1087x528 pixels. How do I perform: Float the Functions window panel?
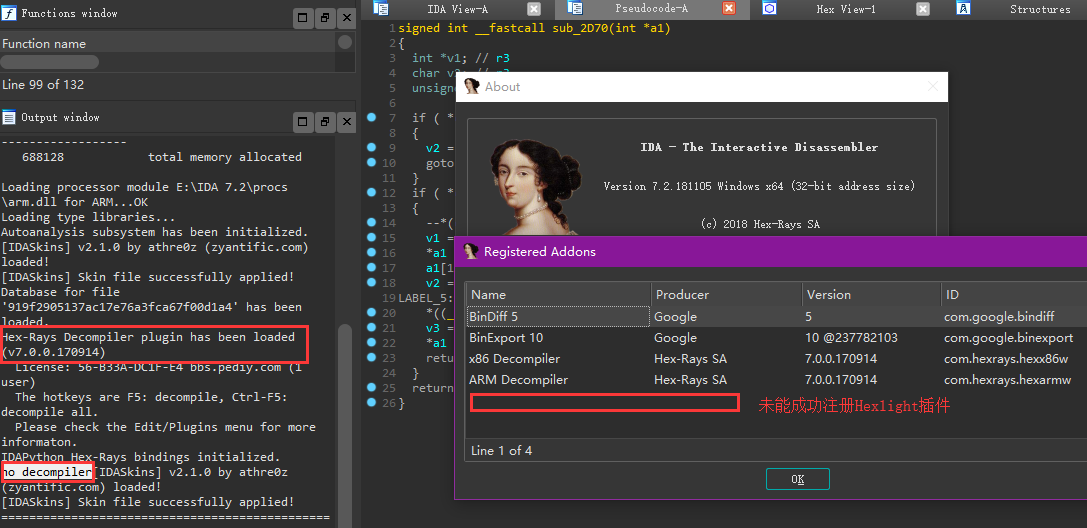click(324, 19)
